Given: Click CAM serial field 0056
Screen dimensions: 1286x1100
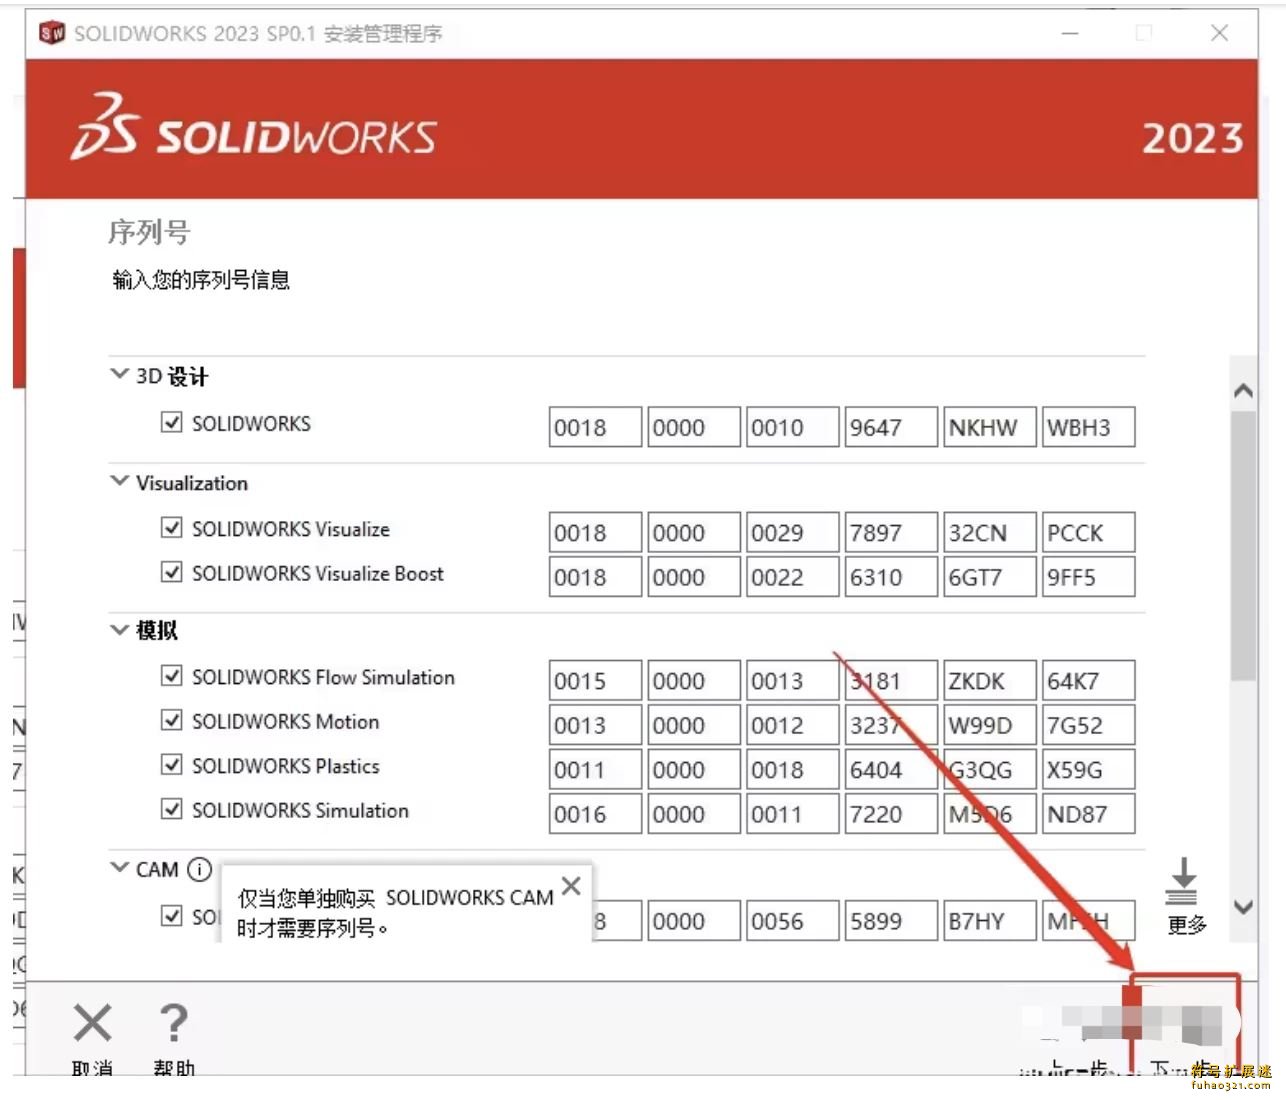Looking at the screenshot, I should pos(793,920).
